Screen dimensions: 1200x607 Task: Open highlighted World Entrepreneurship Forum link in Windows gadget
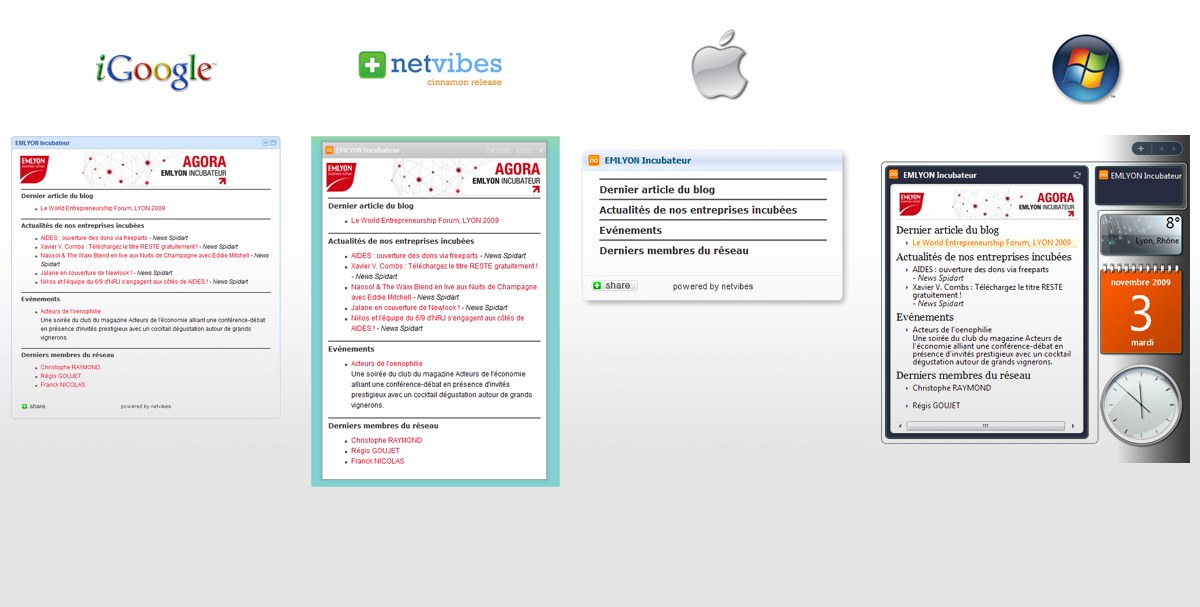point(991,243)
